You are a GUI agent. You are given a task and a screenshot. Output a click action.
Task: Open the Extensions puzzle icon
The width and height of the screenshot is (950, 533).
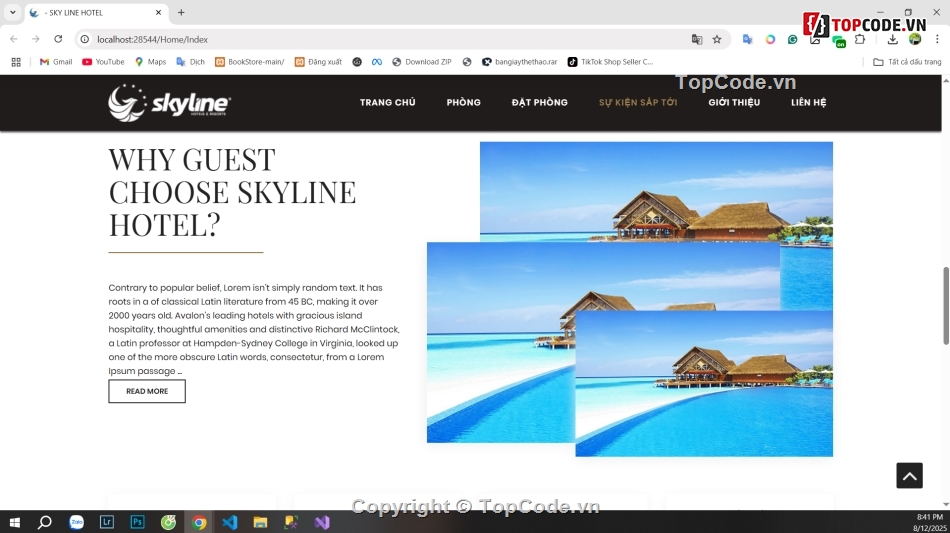860,39
